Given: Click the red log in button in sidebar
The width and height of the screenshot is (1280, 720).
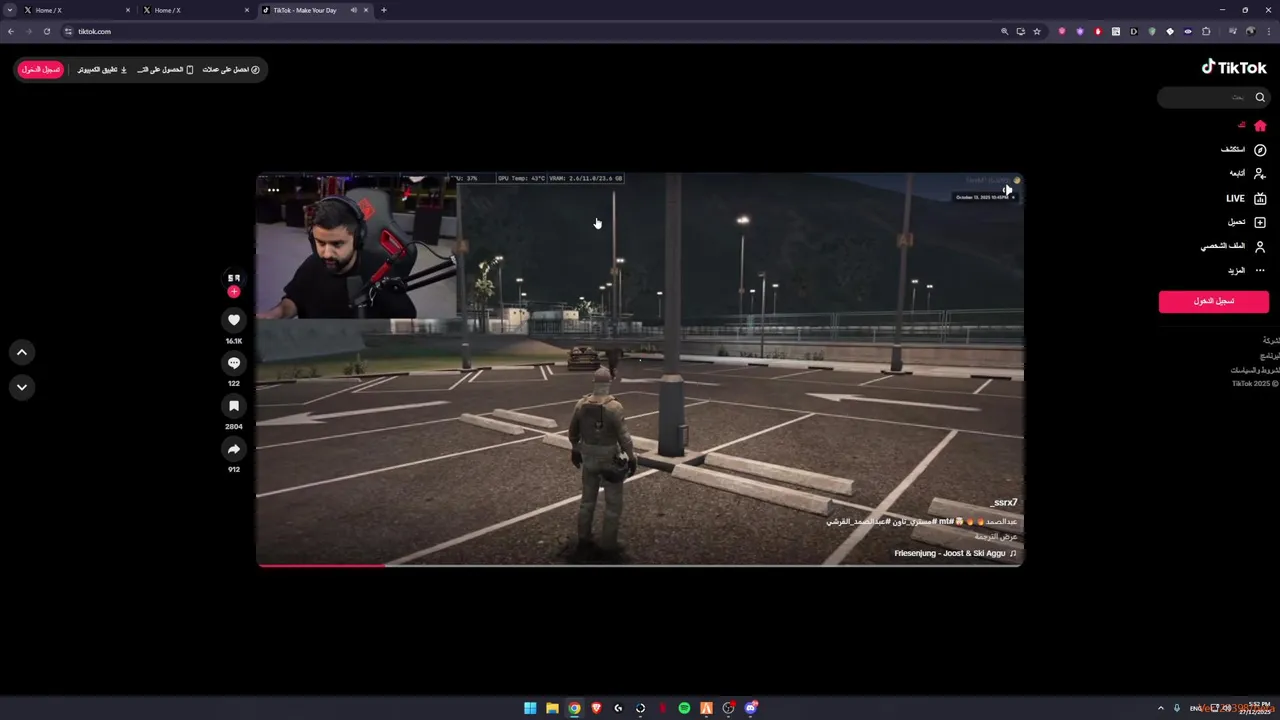Looking at the screenshot, I should tap(1213, 301).
